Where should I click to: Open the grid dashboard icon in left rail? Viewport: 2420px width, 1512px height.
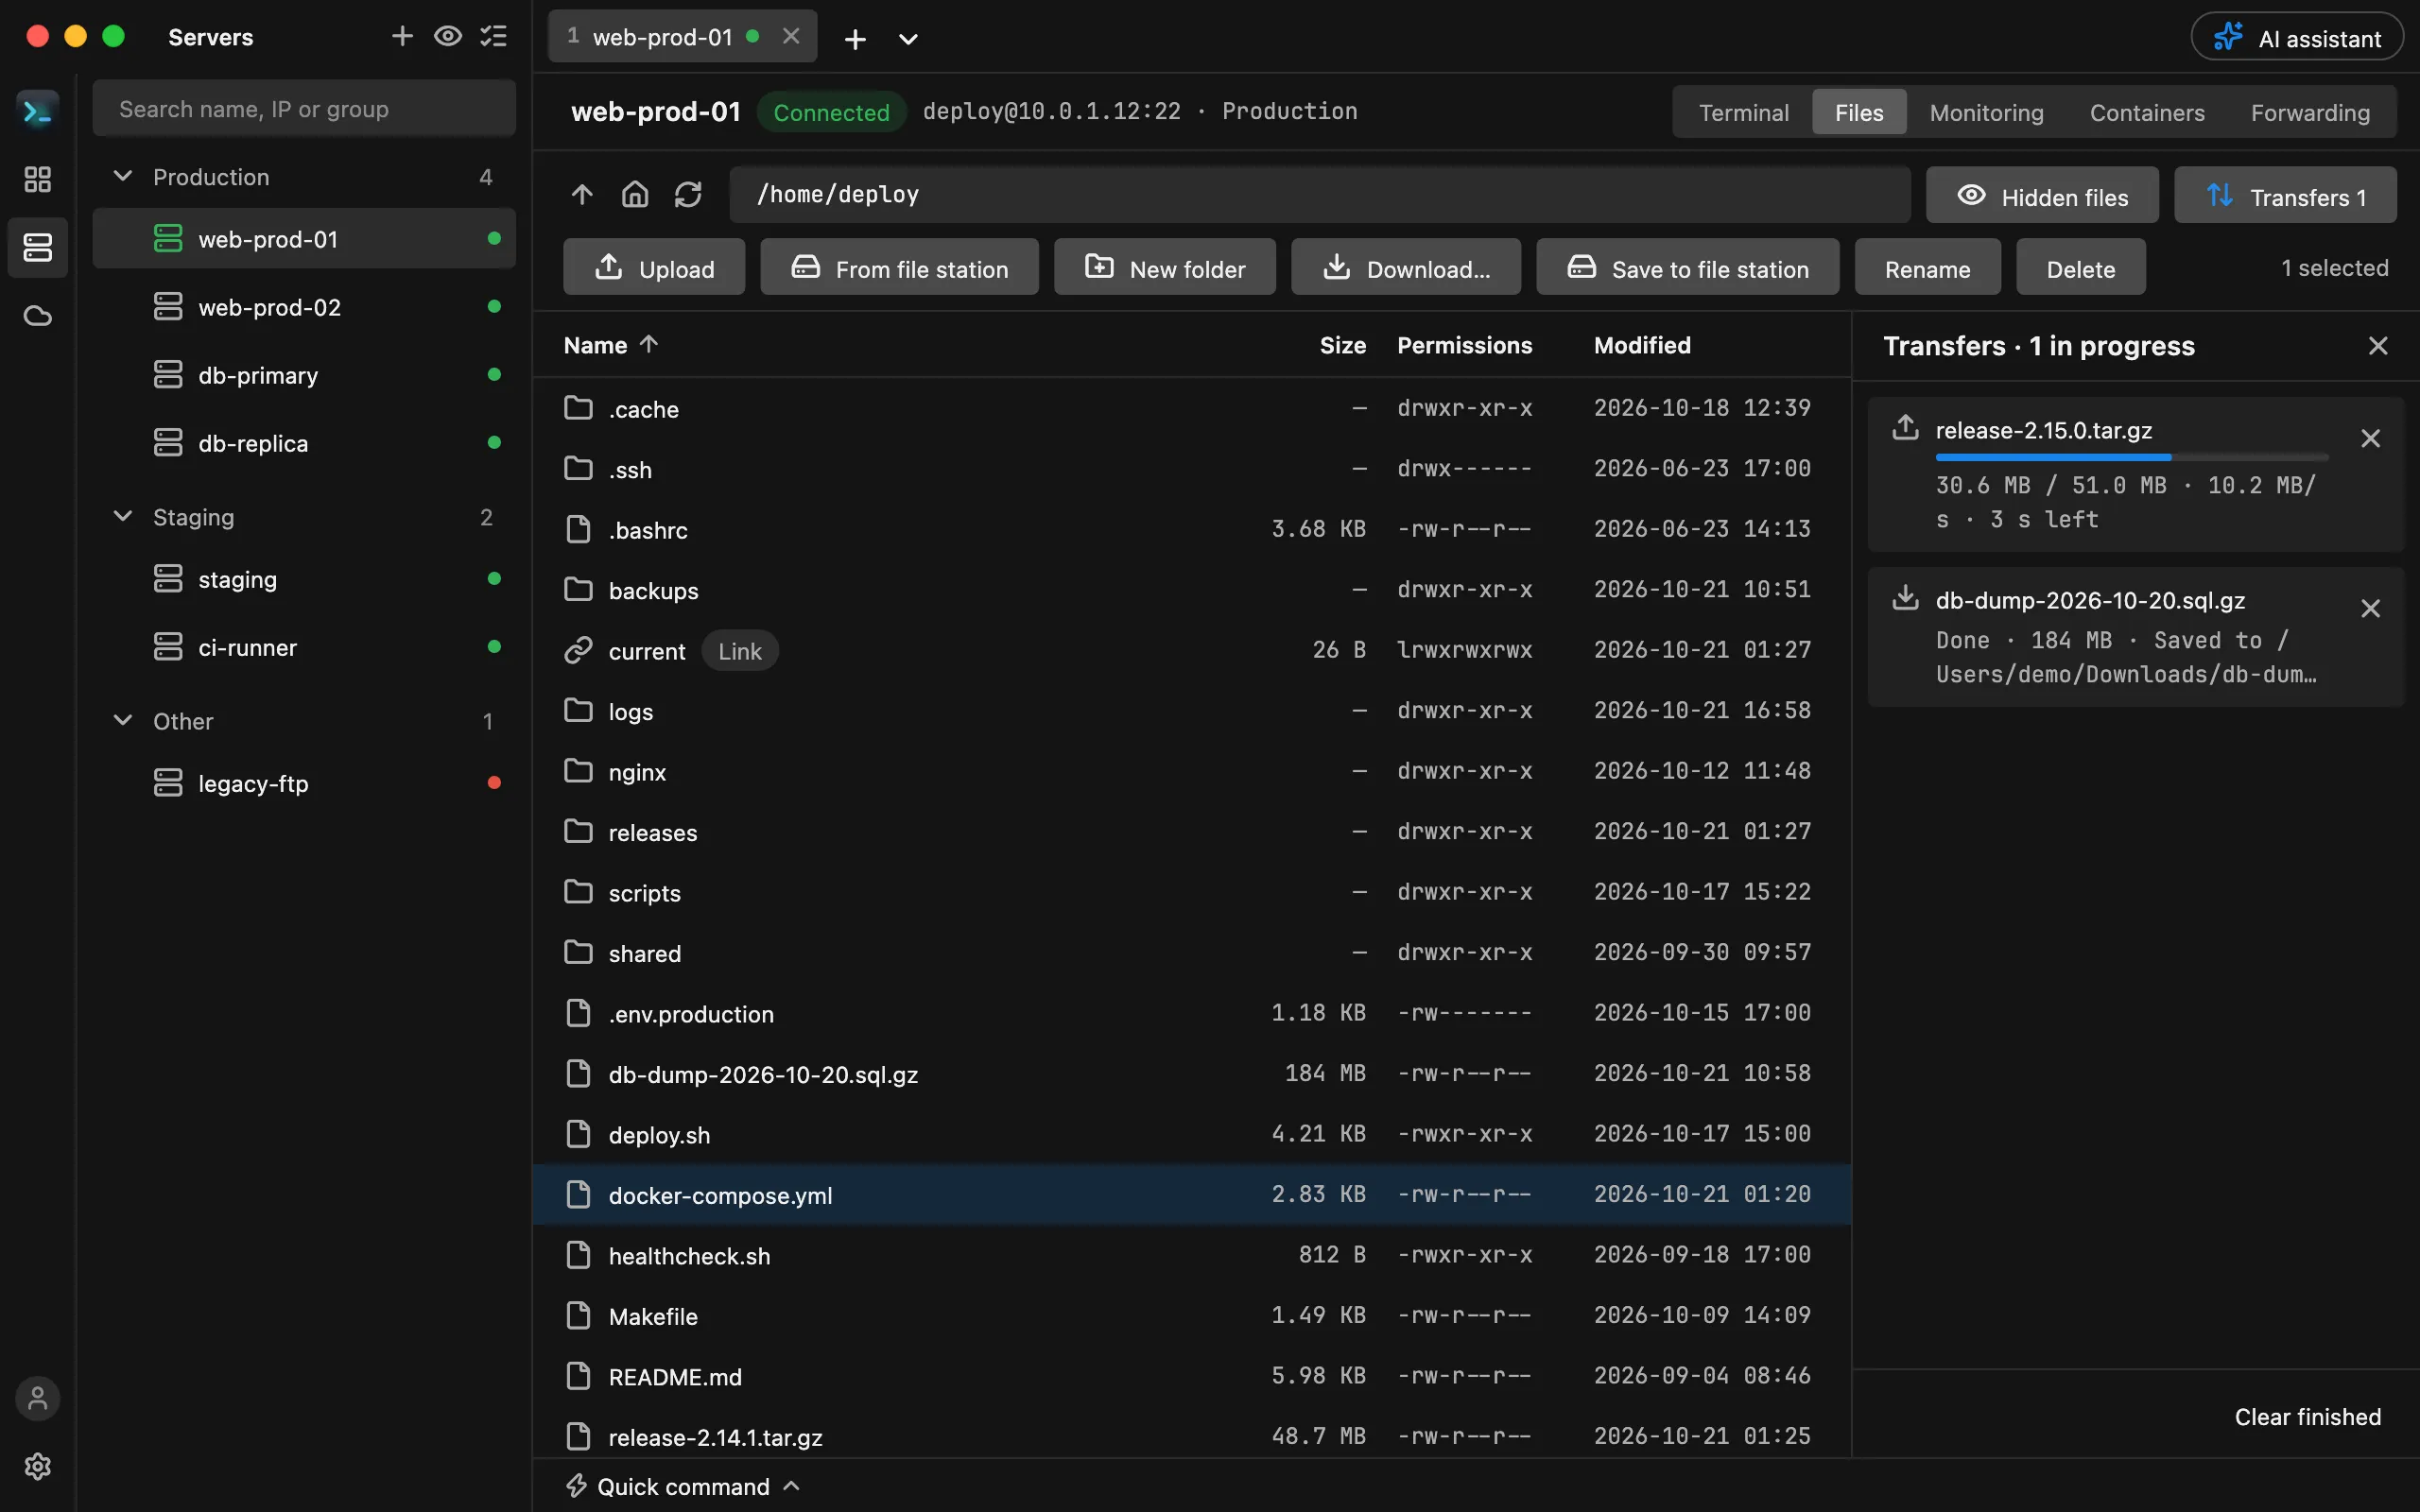tap(38, 179)
